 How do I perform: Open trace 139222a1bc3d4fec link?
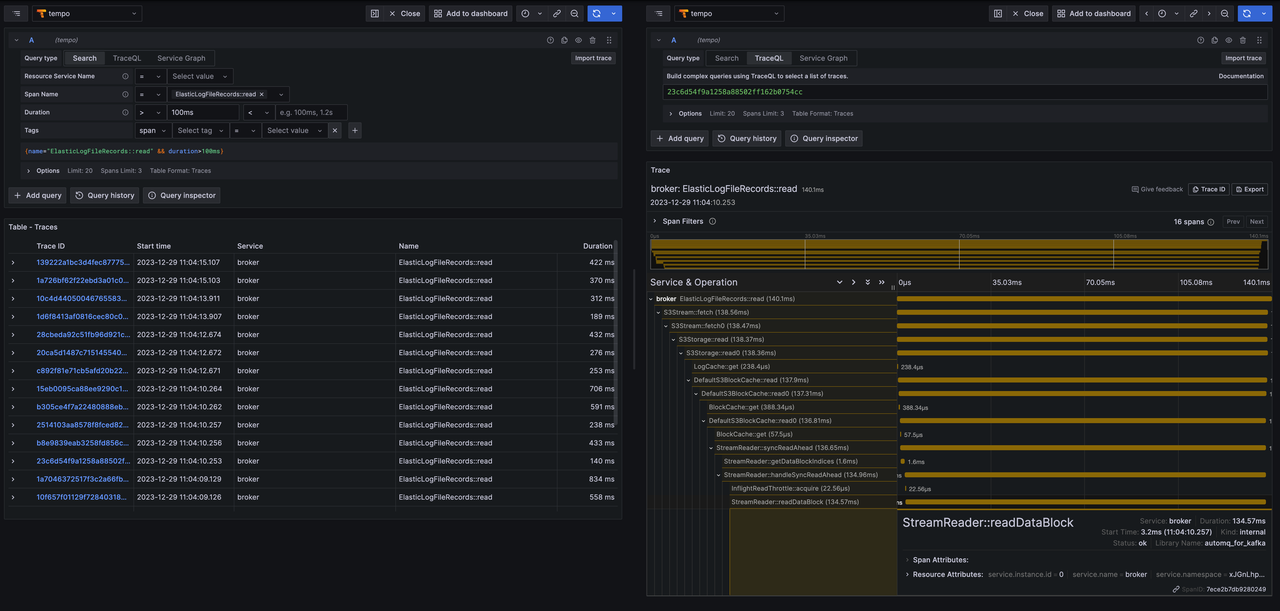82,262
